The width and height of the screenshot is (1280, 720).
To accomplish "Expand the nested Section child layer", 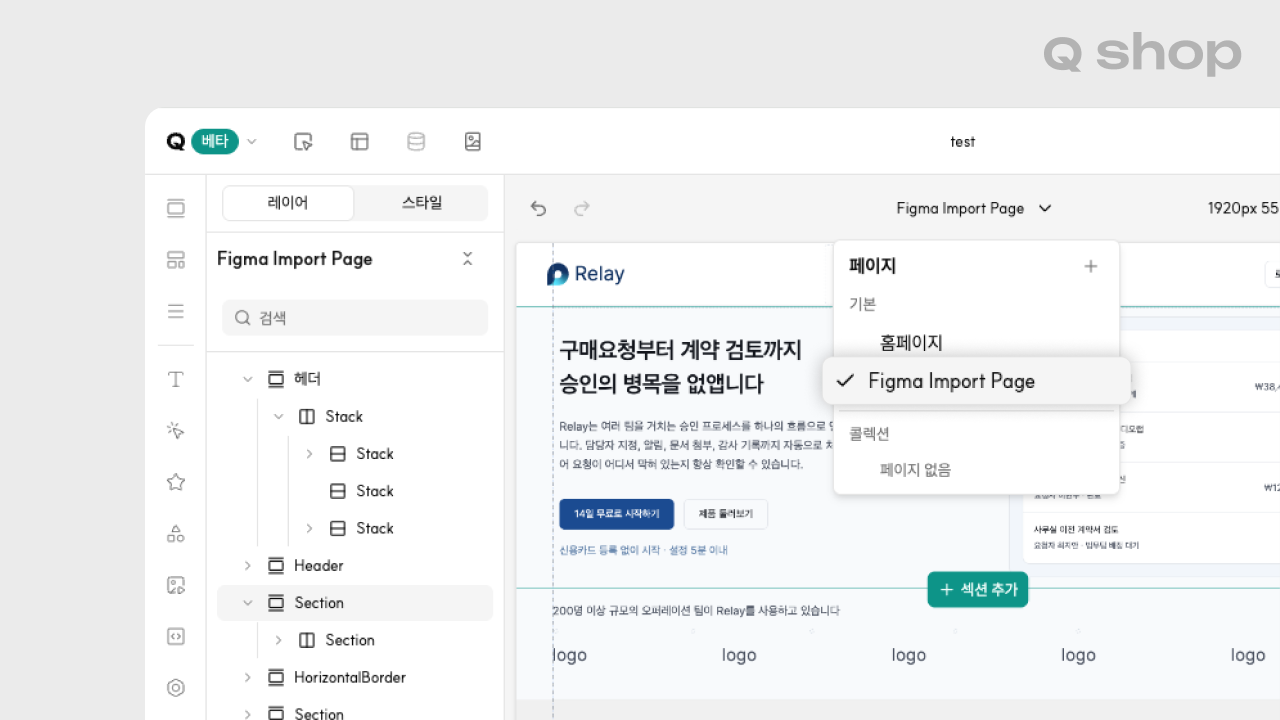I will tap(279, 640).
